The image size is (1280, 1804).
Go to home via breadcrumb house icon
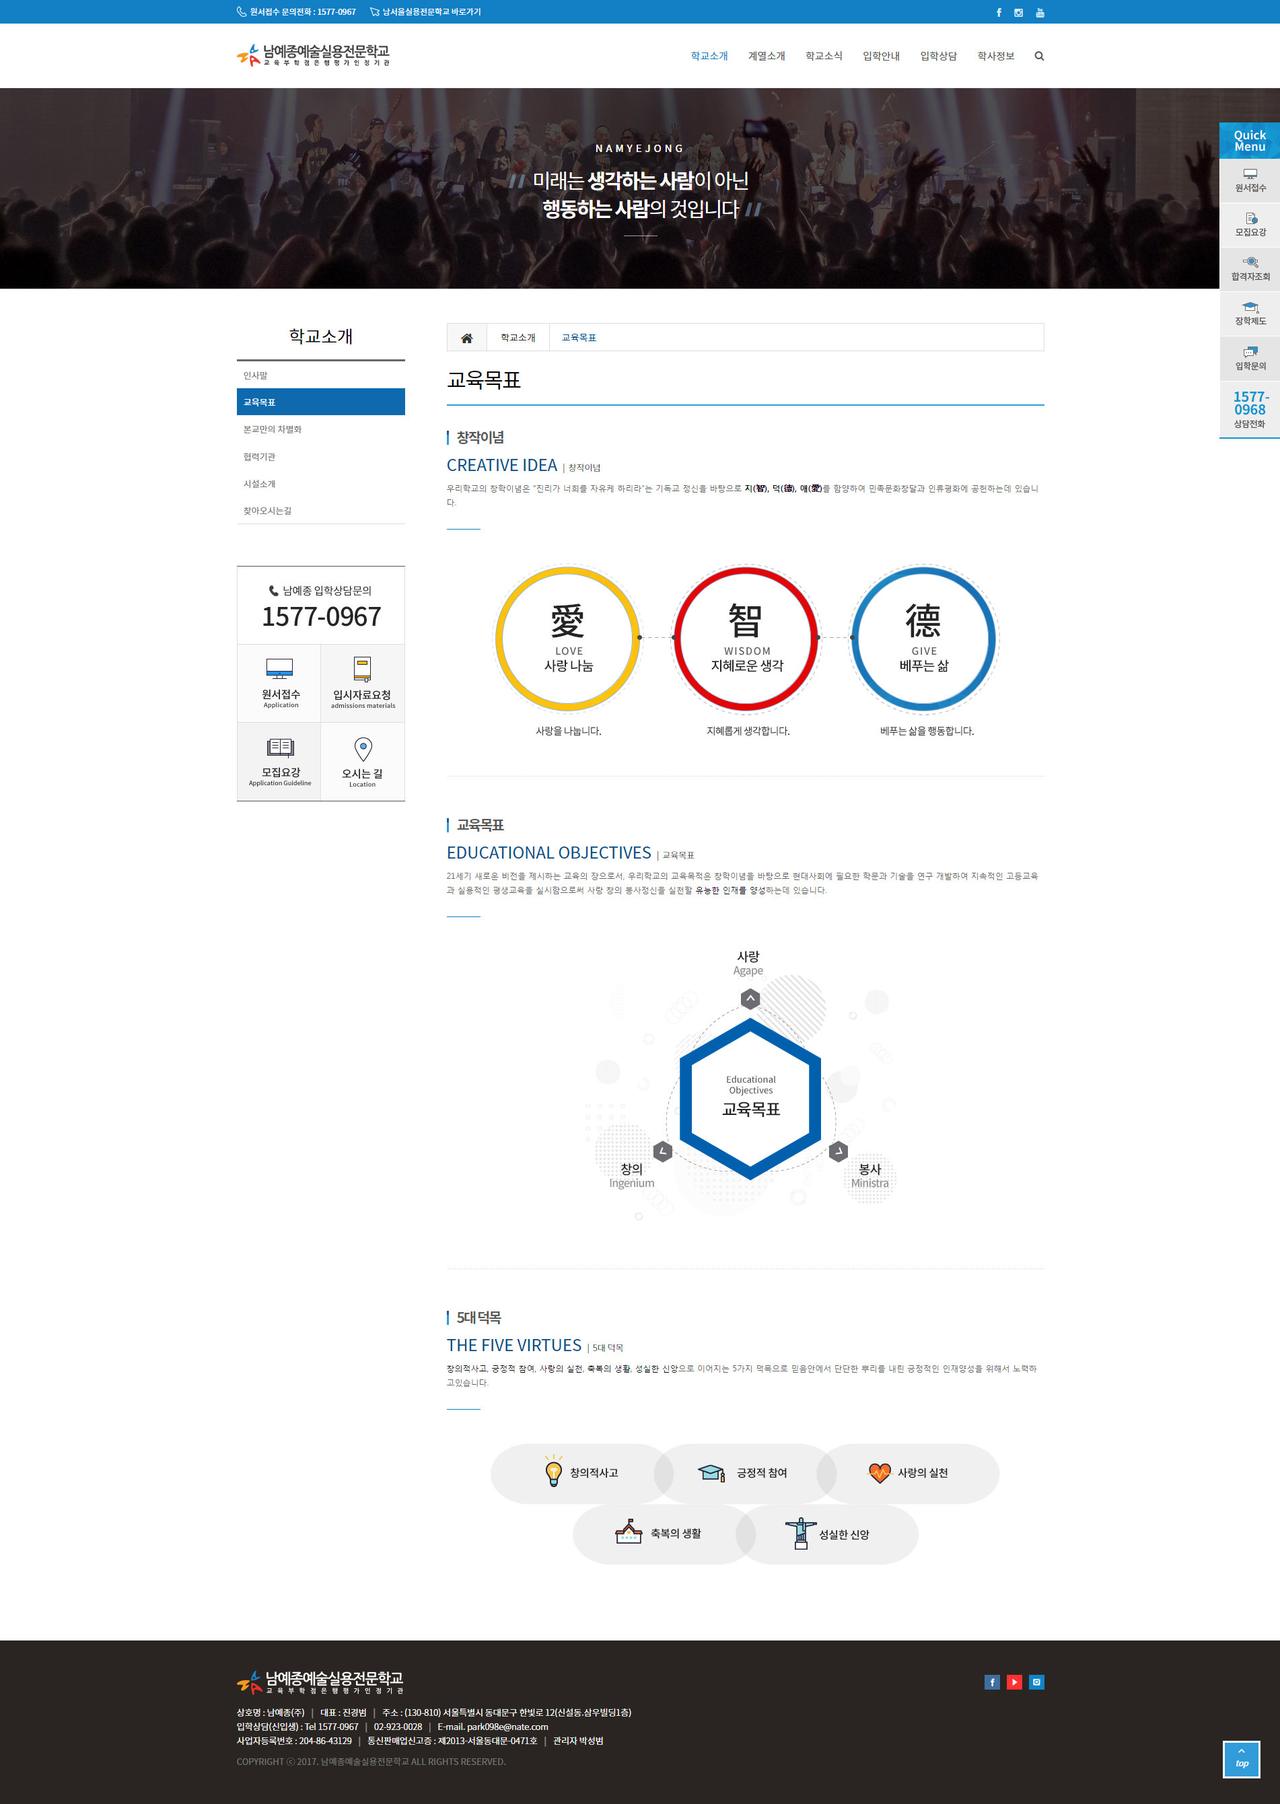coord(467,338)
